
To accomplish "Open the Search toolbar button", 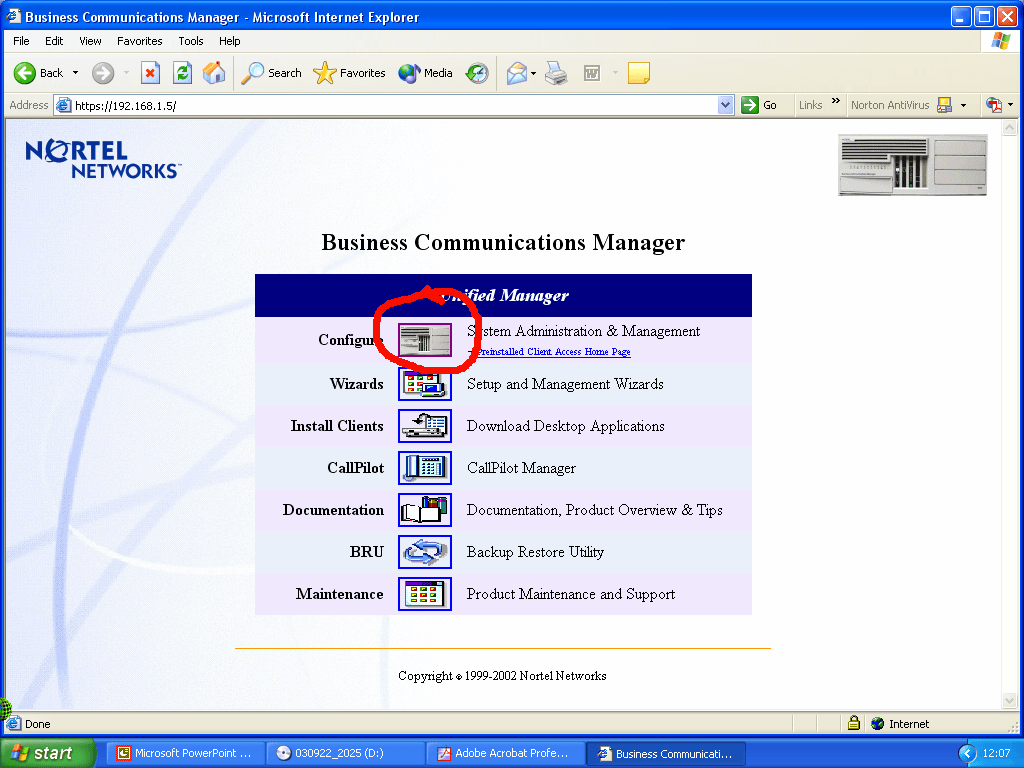I will 271,73.
